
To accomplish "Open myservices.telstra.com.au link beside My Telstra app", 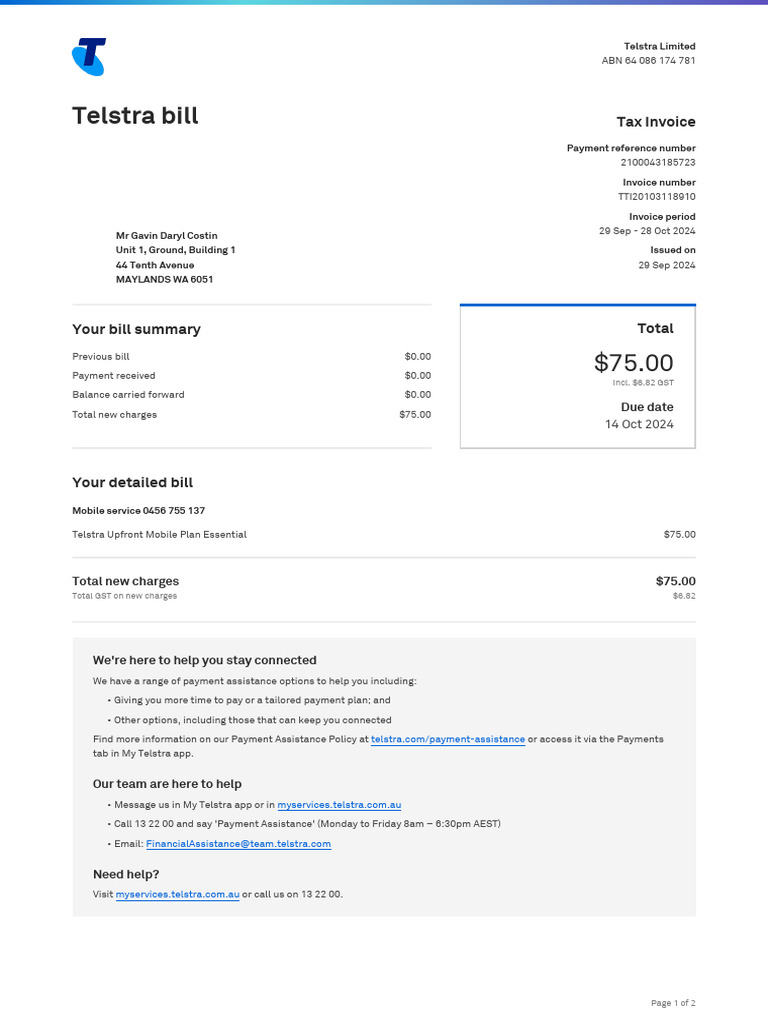I will tap(339, 804).
